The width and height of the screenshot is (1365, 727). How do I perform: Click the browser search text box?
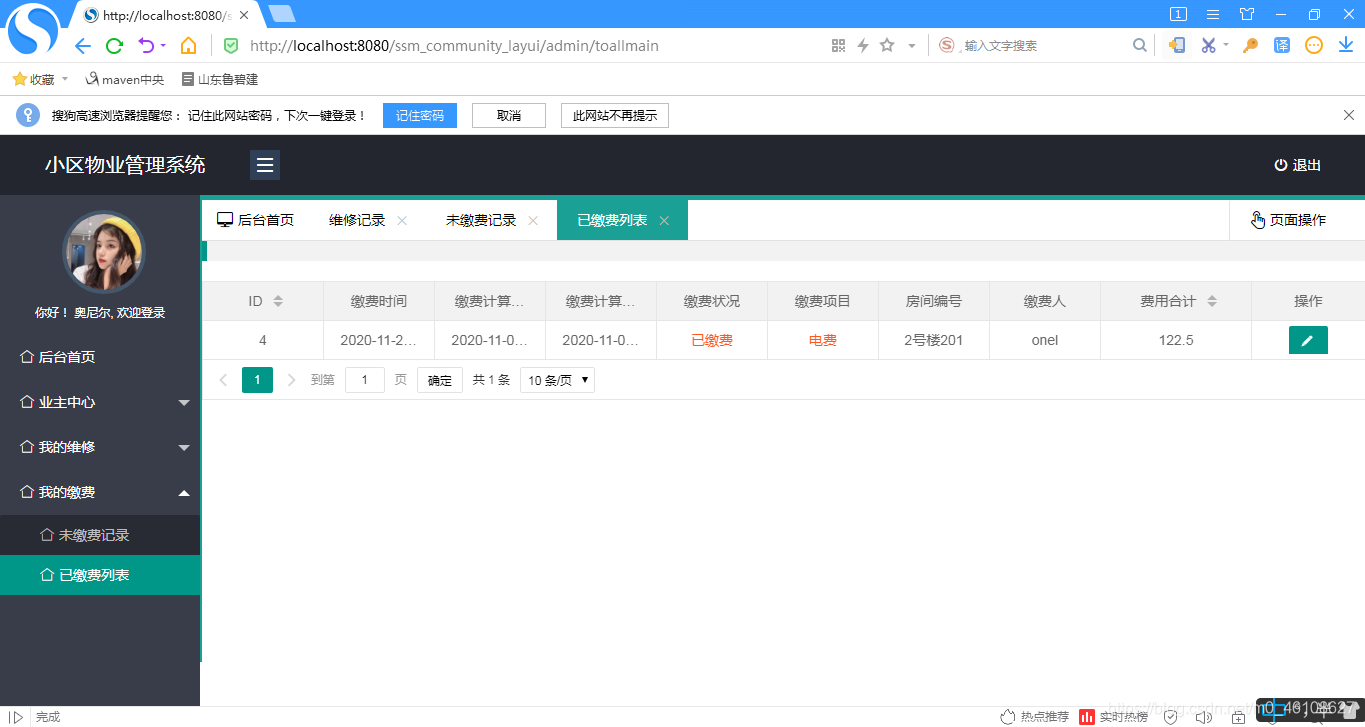pos(1045,45)
